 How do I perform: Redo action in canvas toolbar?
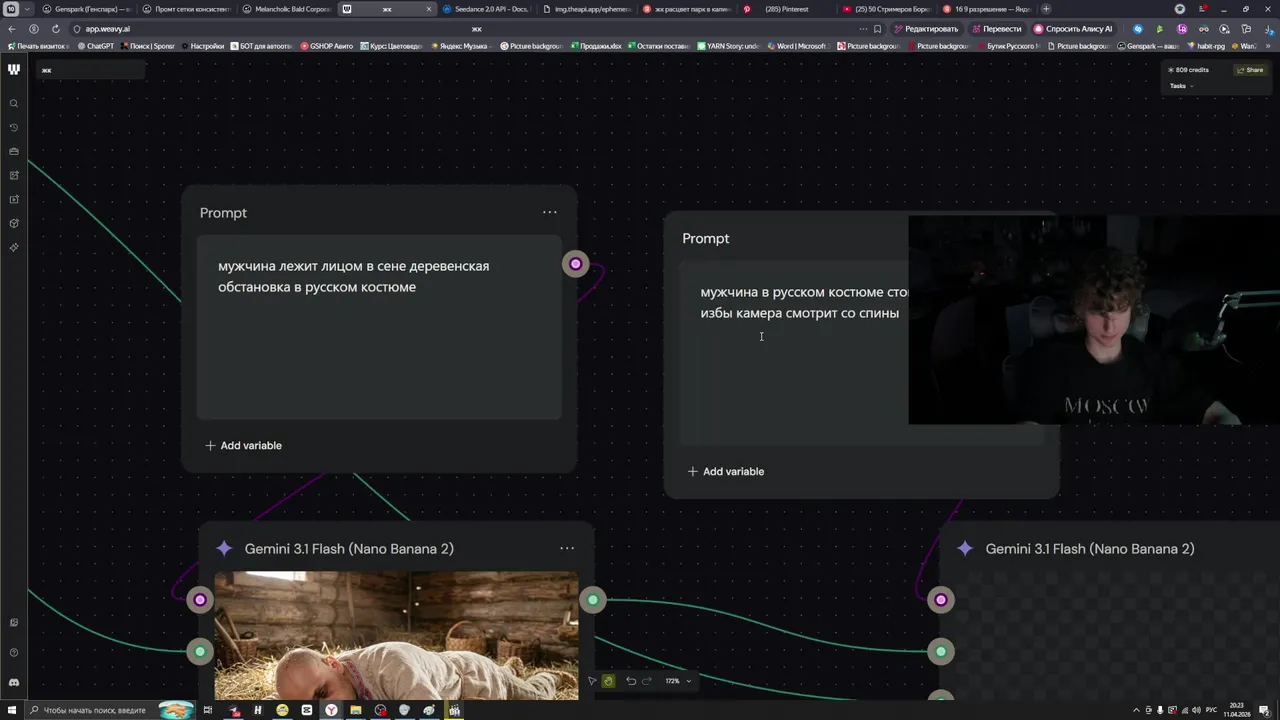pyautogui.click(x=646, y=681)
